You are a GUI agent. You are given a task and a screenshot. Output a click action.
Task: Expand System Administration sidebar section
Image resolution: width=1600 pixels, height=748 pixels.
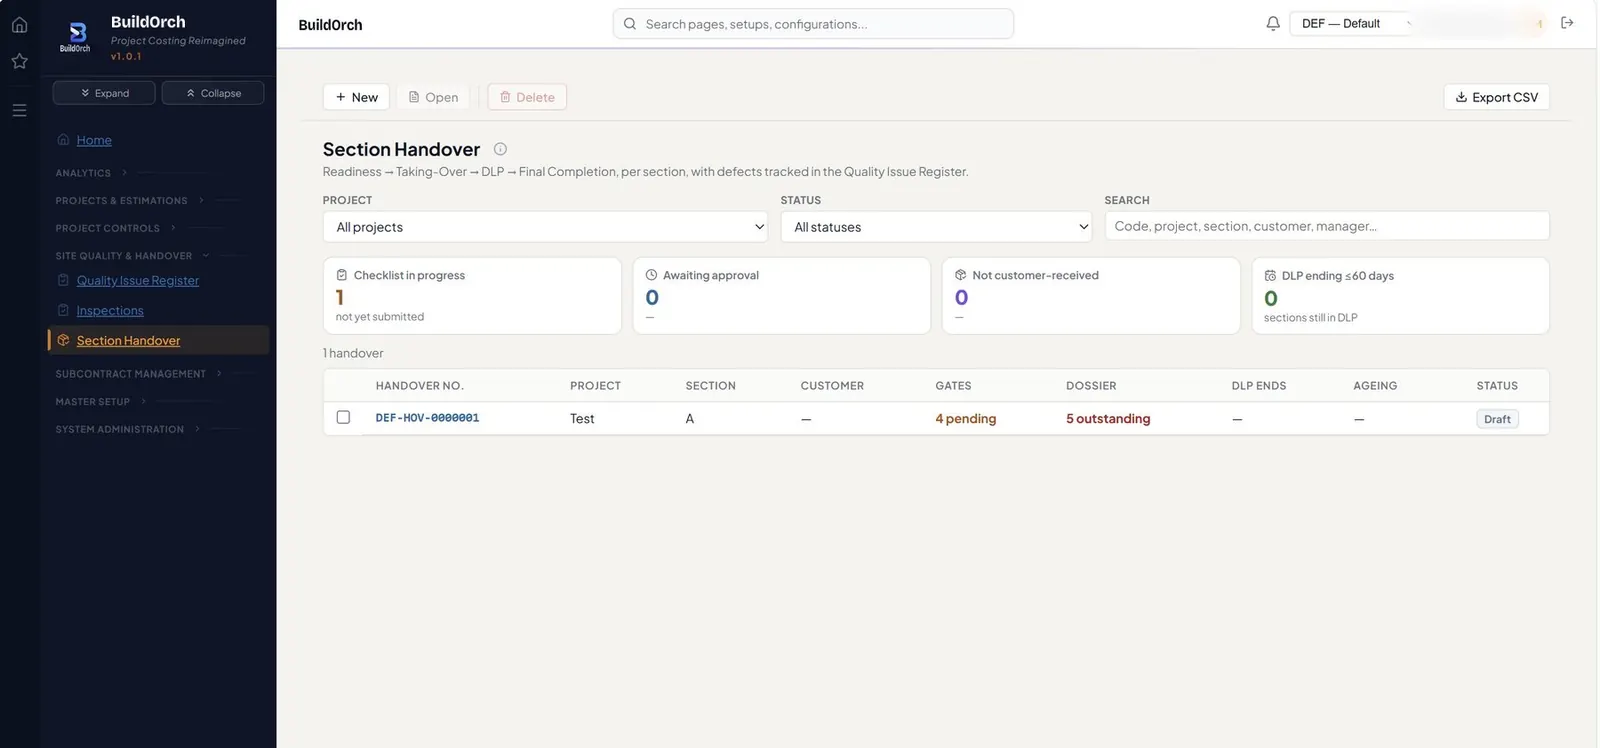[127, 429]
